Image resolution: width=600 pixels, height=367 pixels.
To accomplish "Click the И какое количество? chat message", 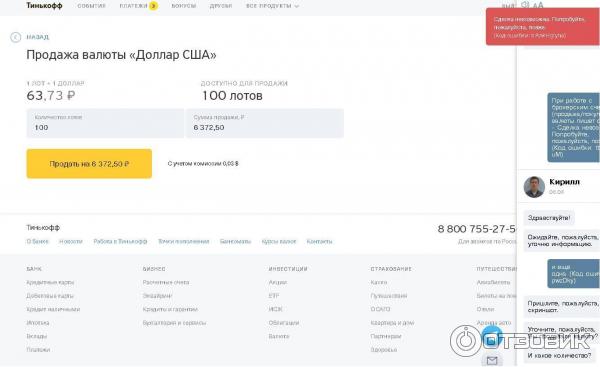I will tap(559, 356).
